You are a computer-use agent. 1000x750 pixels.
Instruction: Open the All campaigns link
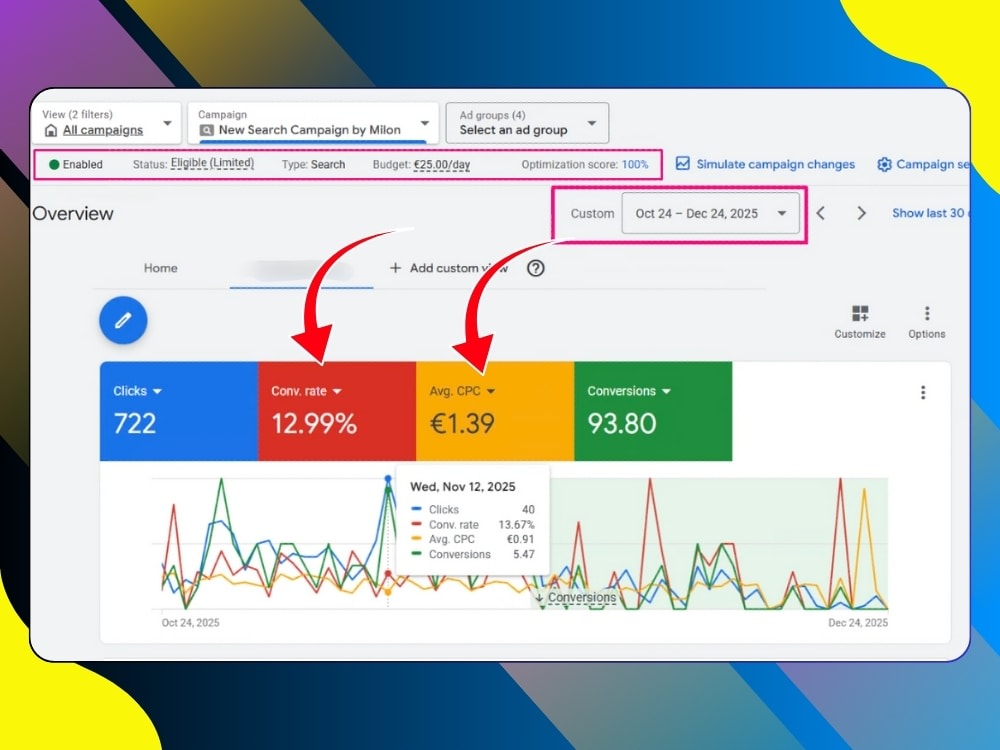[x=103, y=130]
